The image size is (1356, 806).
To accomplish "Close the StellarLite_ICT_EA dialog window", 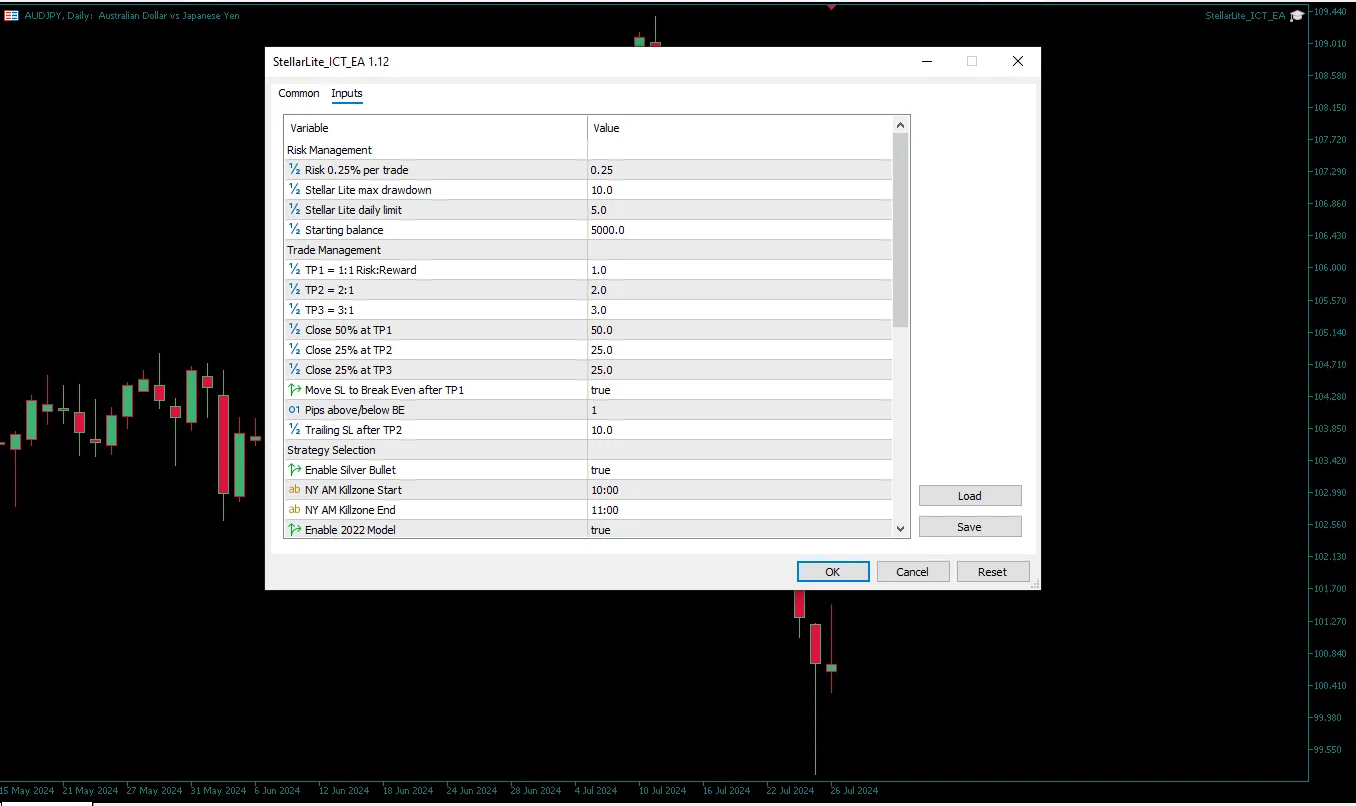I will tap(1017, 61).
